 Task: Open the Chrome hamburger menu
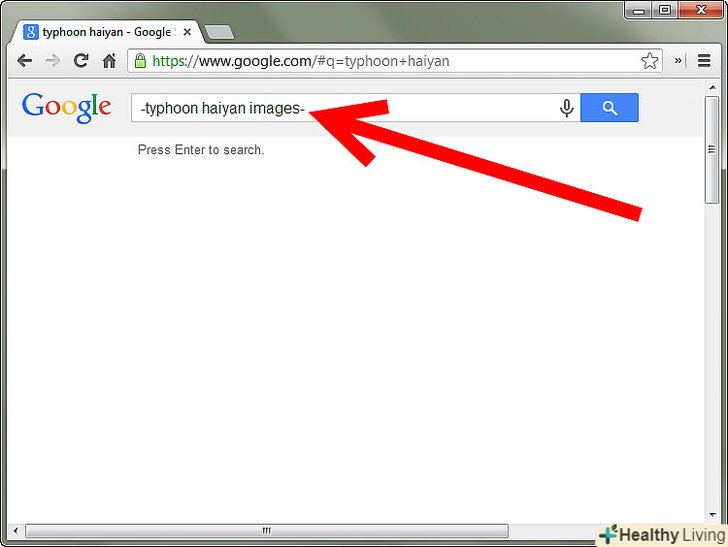tap(704, 60)
